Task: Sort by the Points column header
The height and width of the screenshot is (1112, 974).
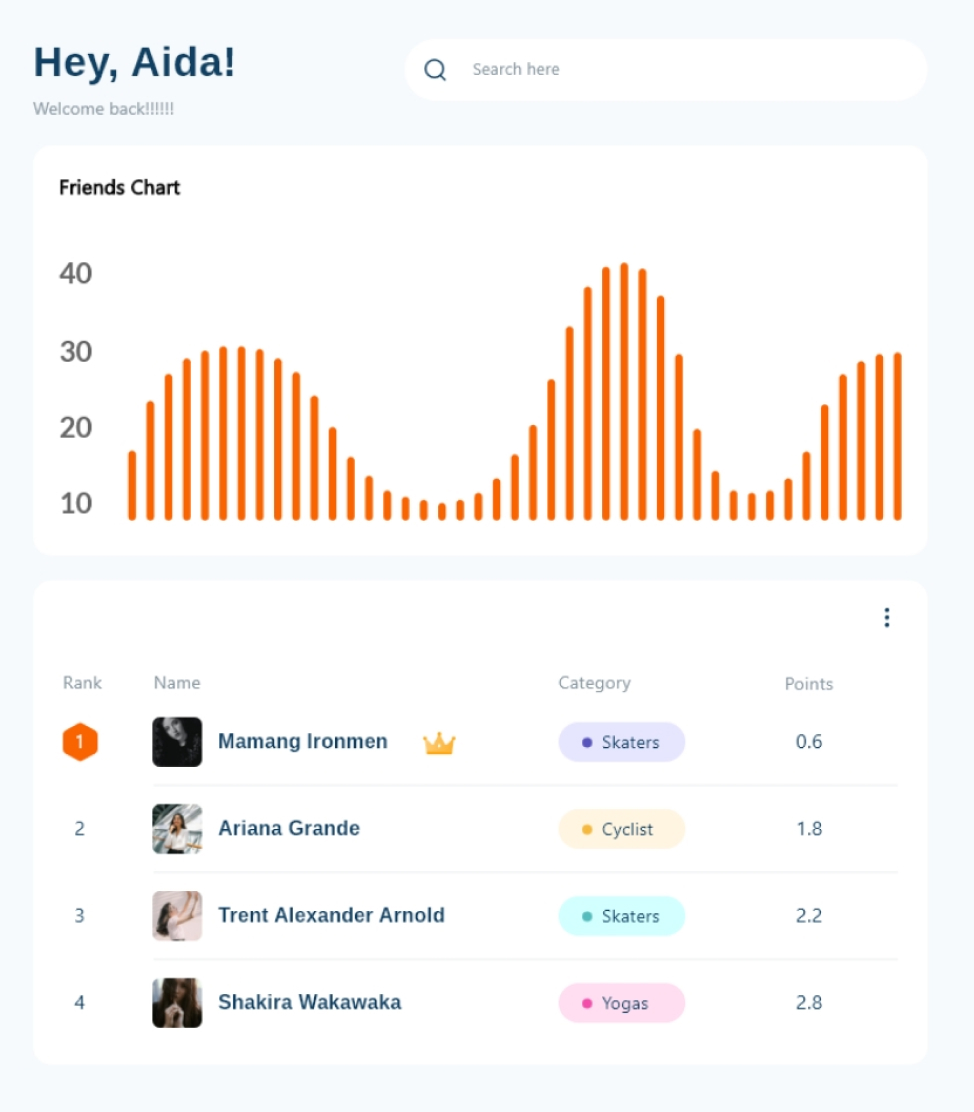Action: click(808, 684)
